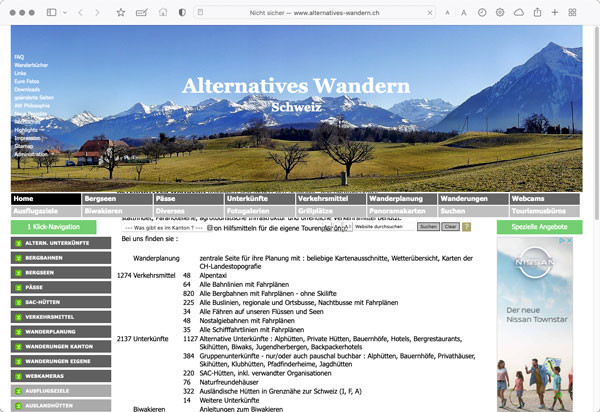Click the history clock icon in toolbar
The height and width of the screenshot is (412, 600).
tap(482, 12)
